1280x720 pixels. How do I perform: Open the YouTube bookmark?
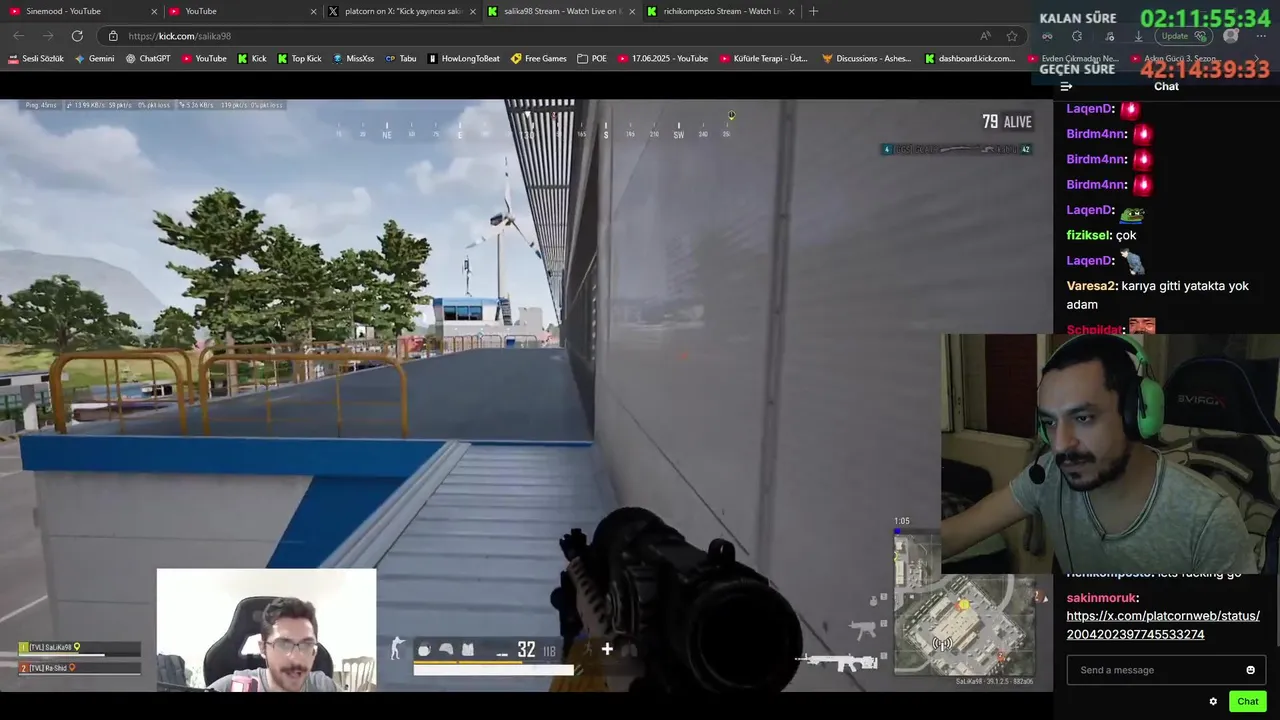pyautogui.click(x=204, y=59)
